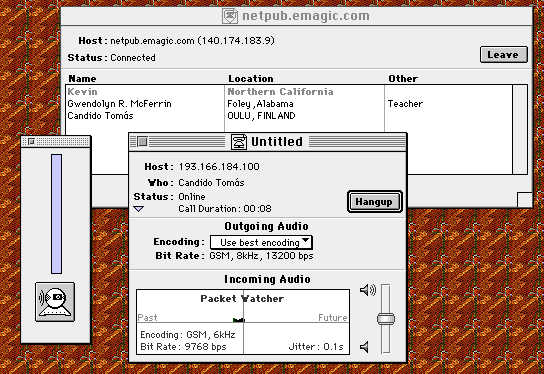Open the Encoding dropdown 'Use best encoding'

(261, 242)
